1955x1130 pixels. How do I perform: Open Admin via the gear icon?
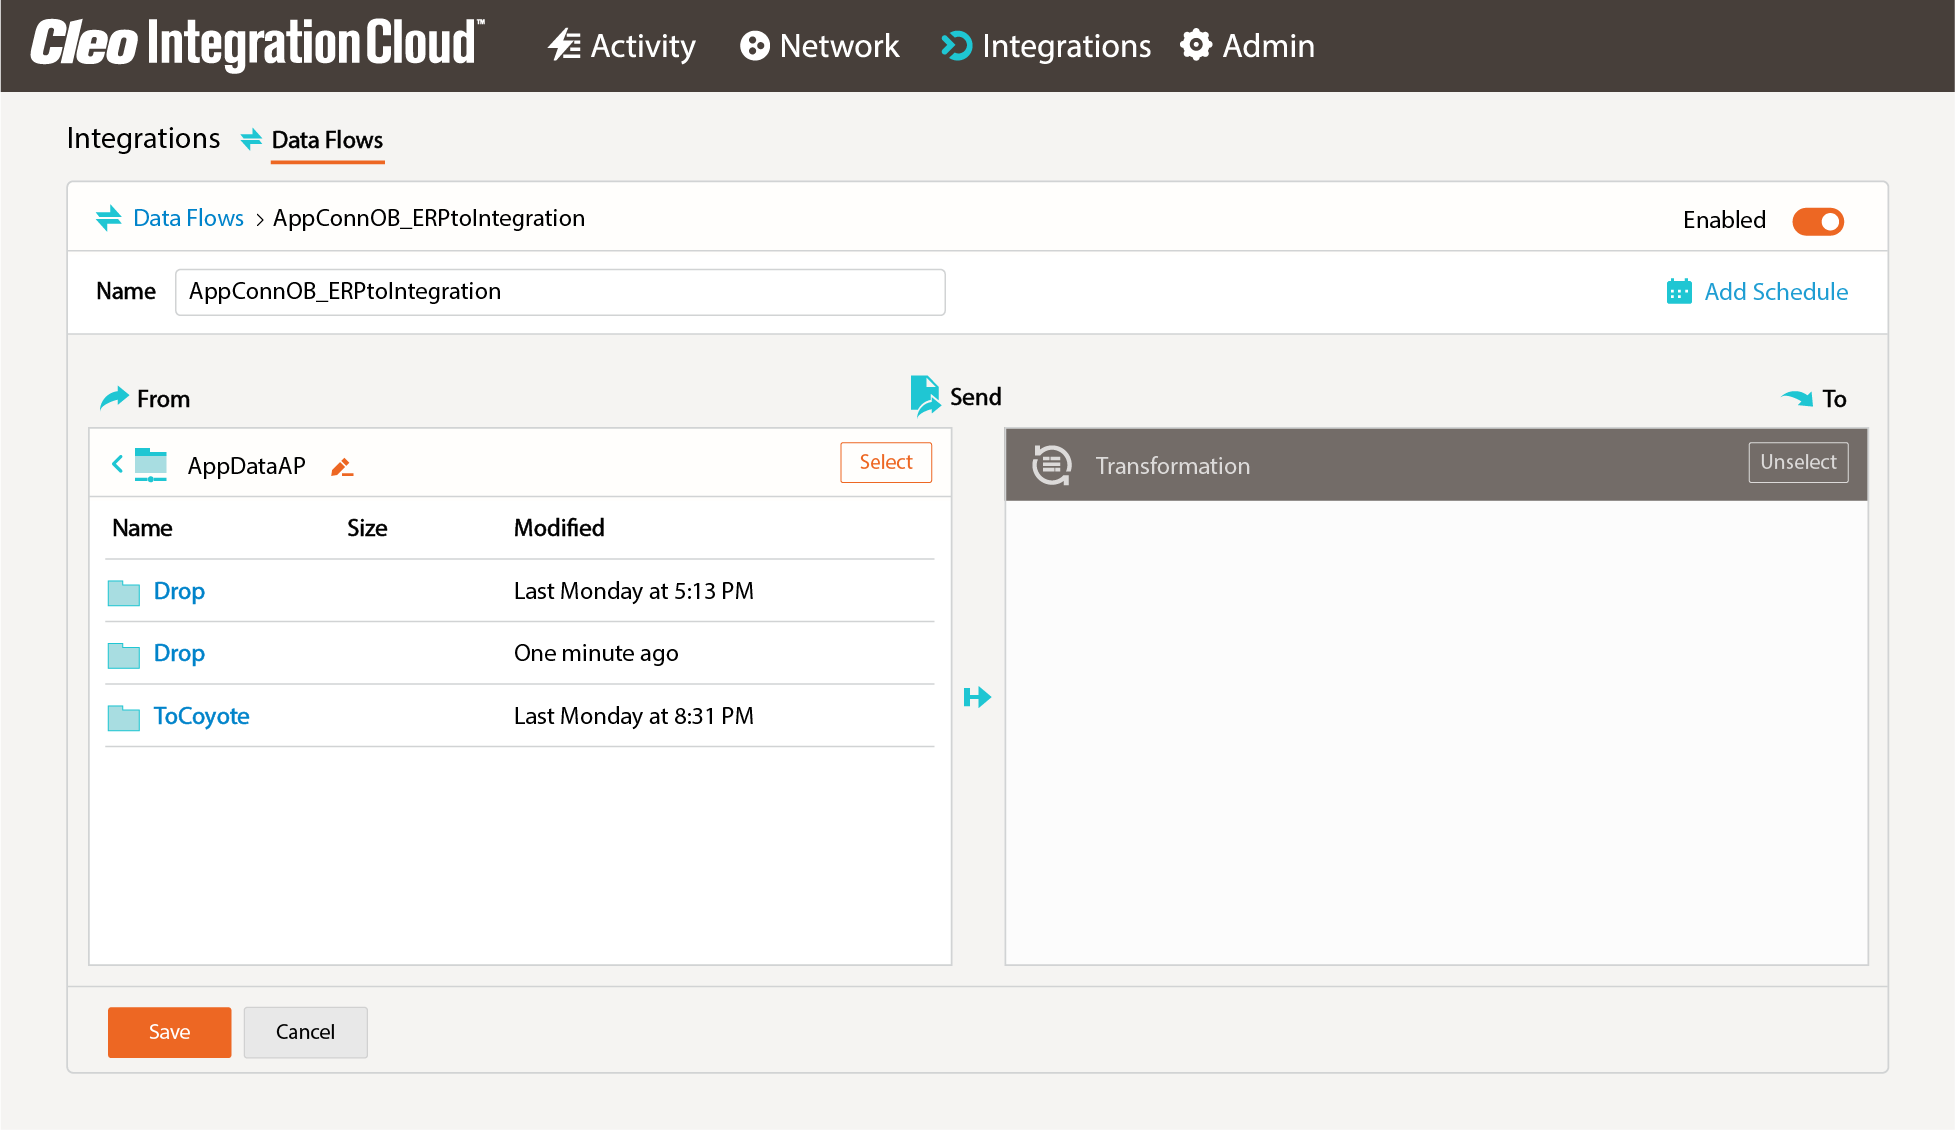pyautogui.click(x=1196, y=45)
